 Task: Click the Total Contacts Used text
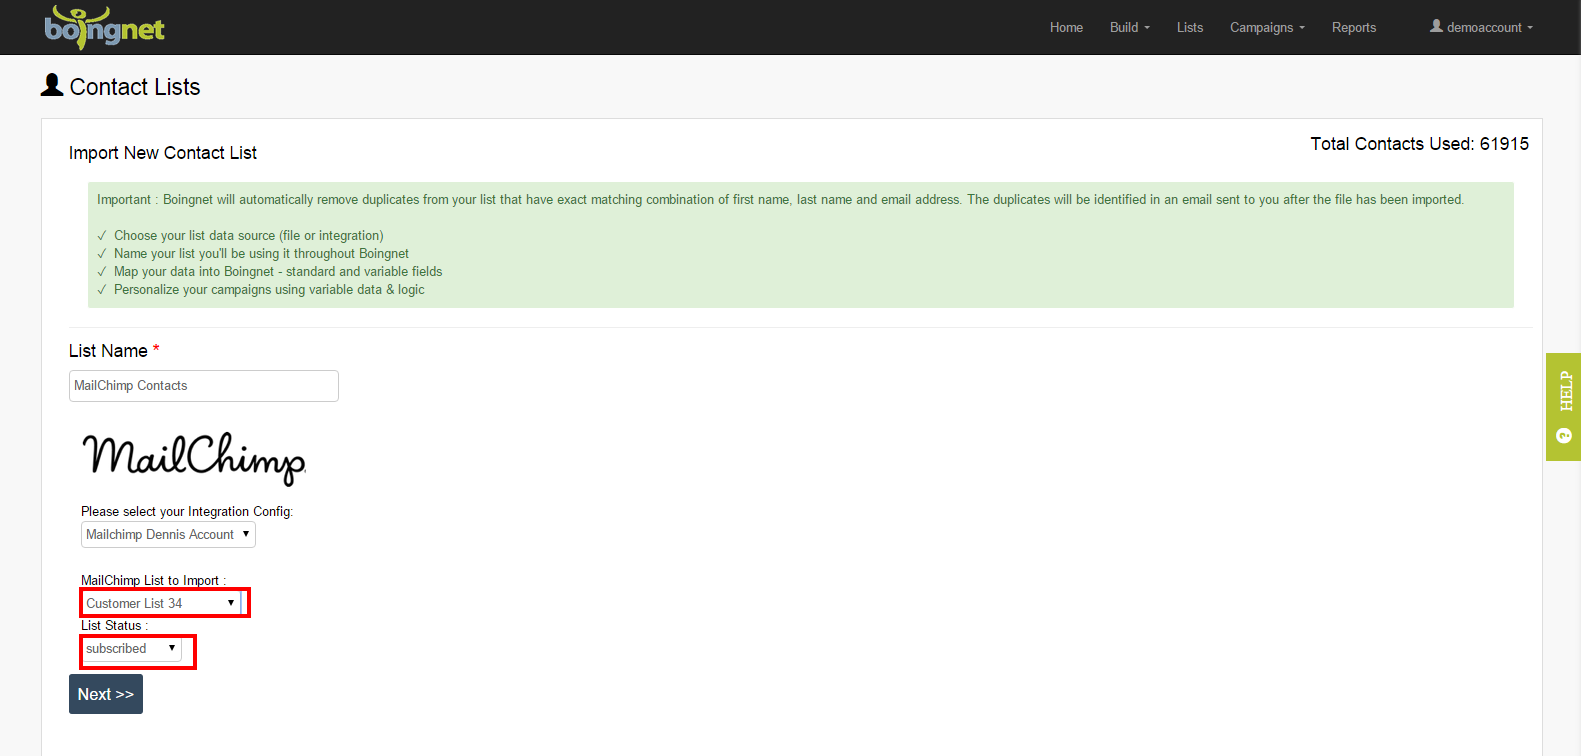click(x=1419, y=144)
